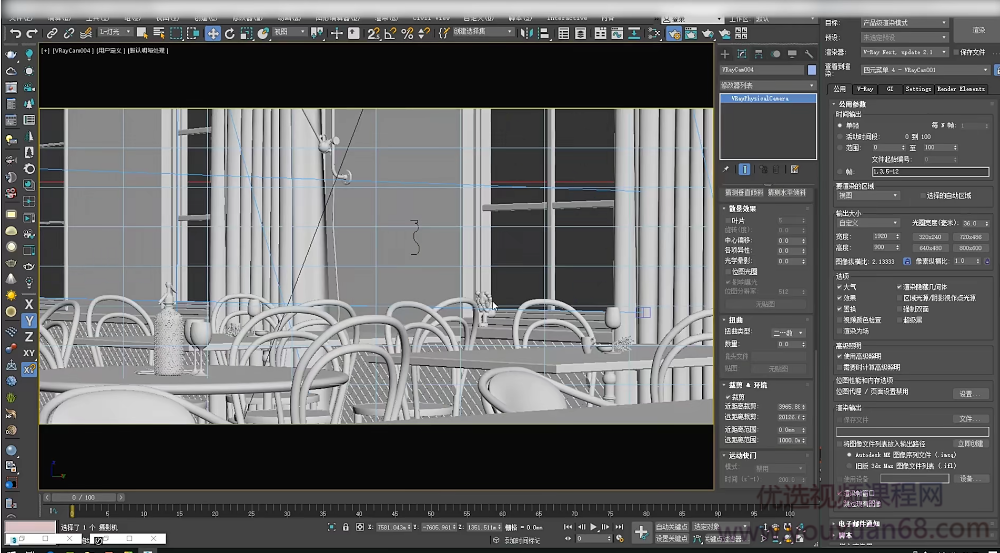Screen dimensions: 1000x553
Task: Toggle the Angle Snap icon
Action: pos(390,33)
